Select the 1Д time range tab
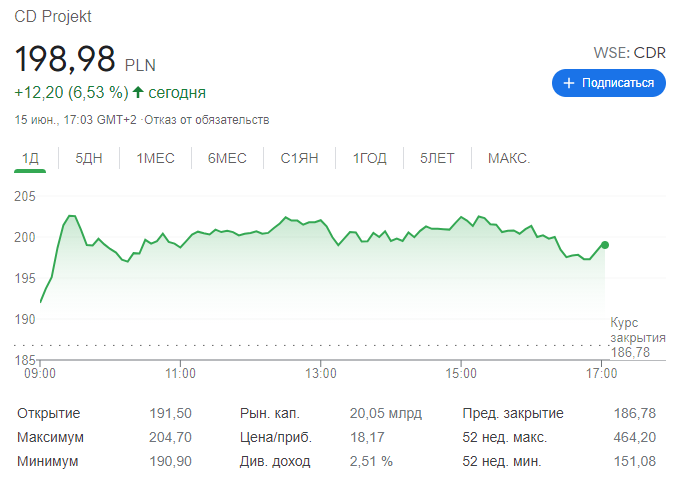 [30, 158]
